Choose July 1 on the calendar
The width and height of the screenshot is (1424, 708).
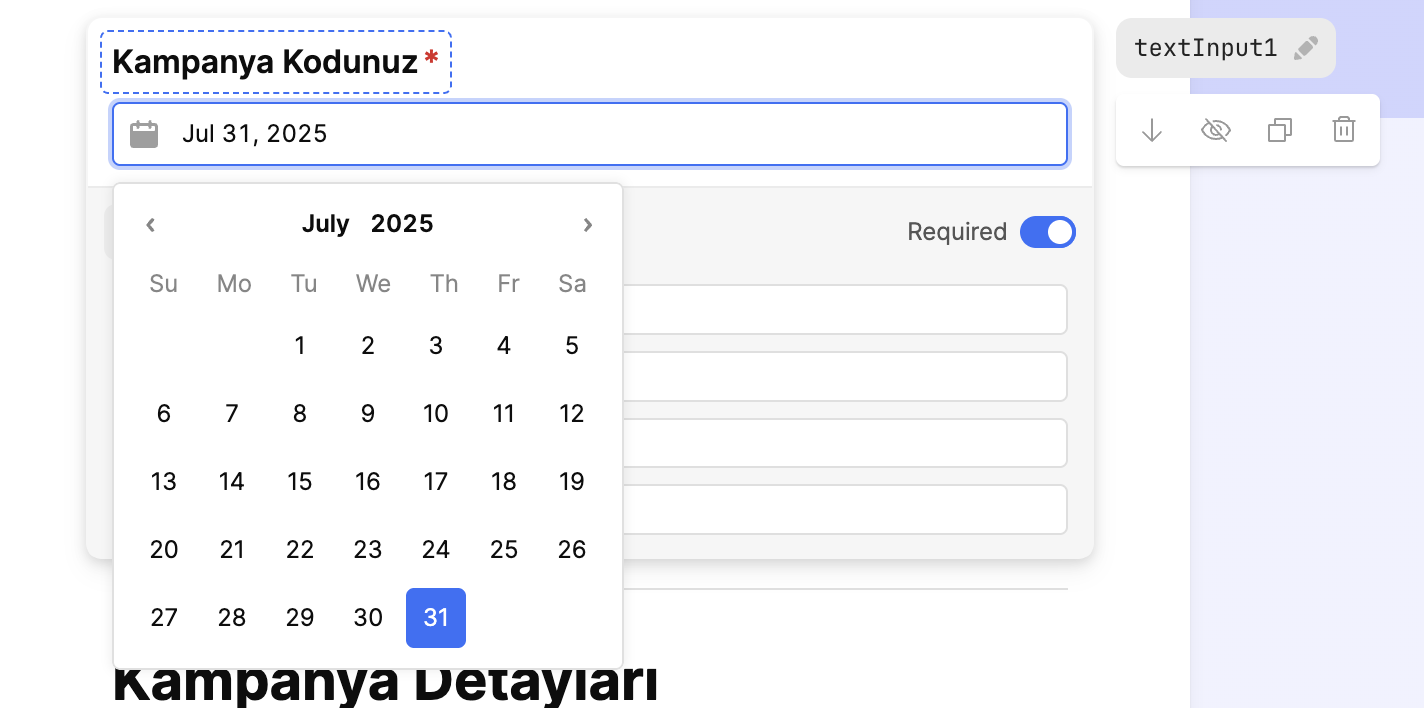300,346
